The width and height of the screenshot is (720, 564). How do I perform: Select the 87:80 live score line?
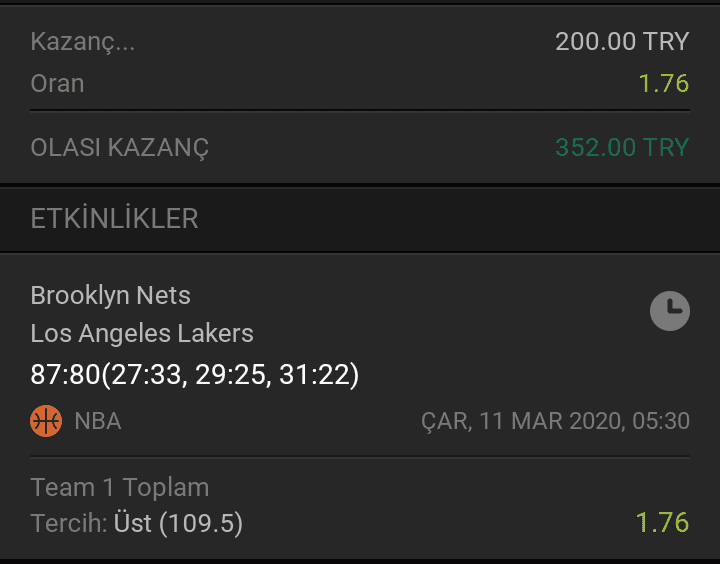[195, 374]
